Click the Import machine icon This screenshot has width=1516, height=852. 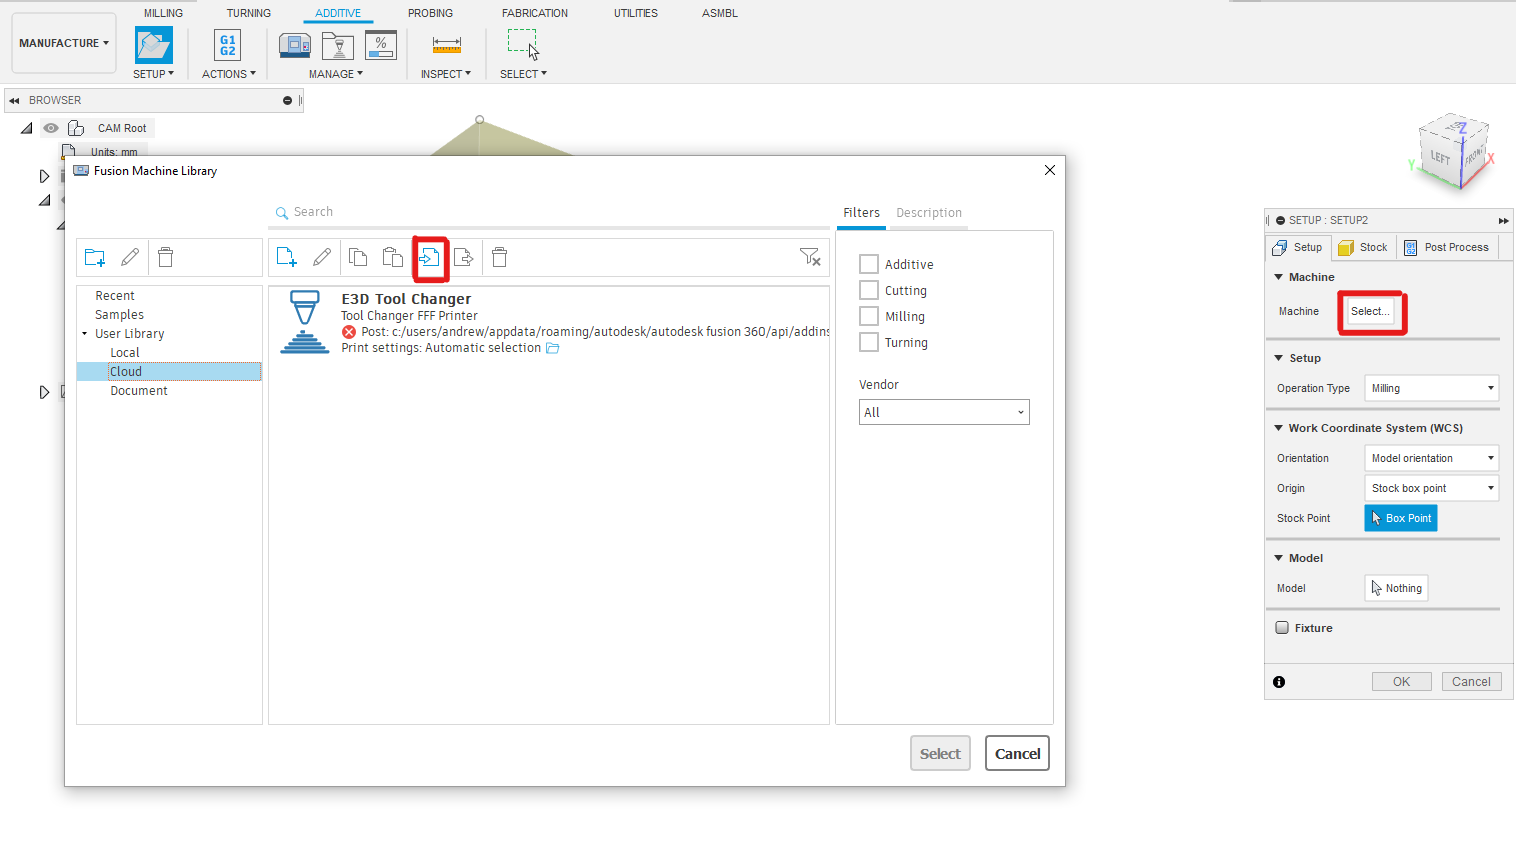429,258
